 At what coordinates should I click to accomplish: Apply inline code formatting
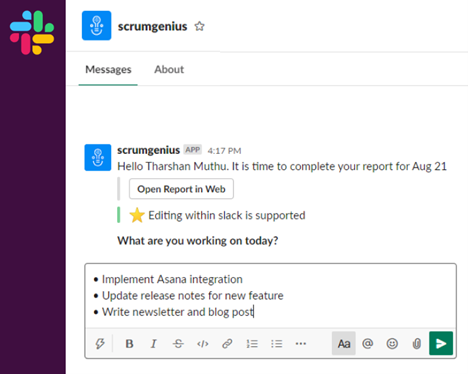(203, 344)
